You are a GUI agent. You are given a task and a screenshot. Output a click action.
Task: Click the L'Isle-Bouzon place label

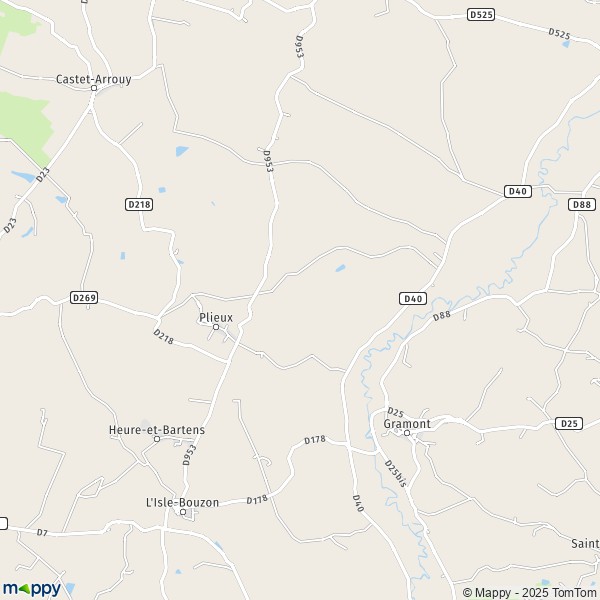(183, 502)
